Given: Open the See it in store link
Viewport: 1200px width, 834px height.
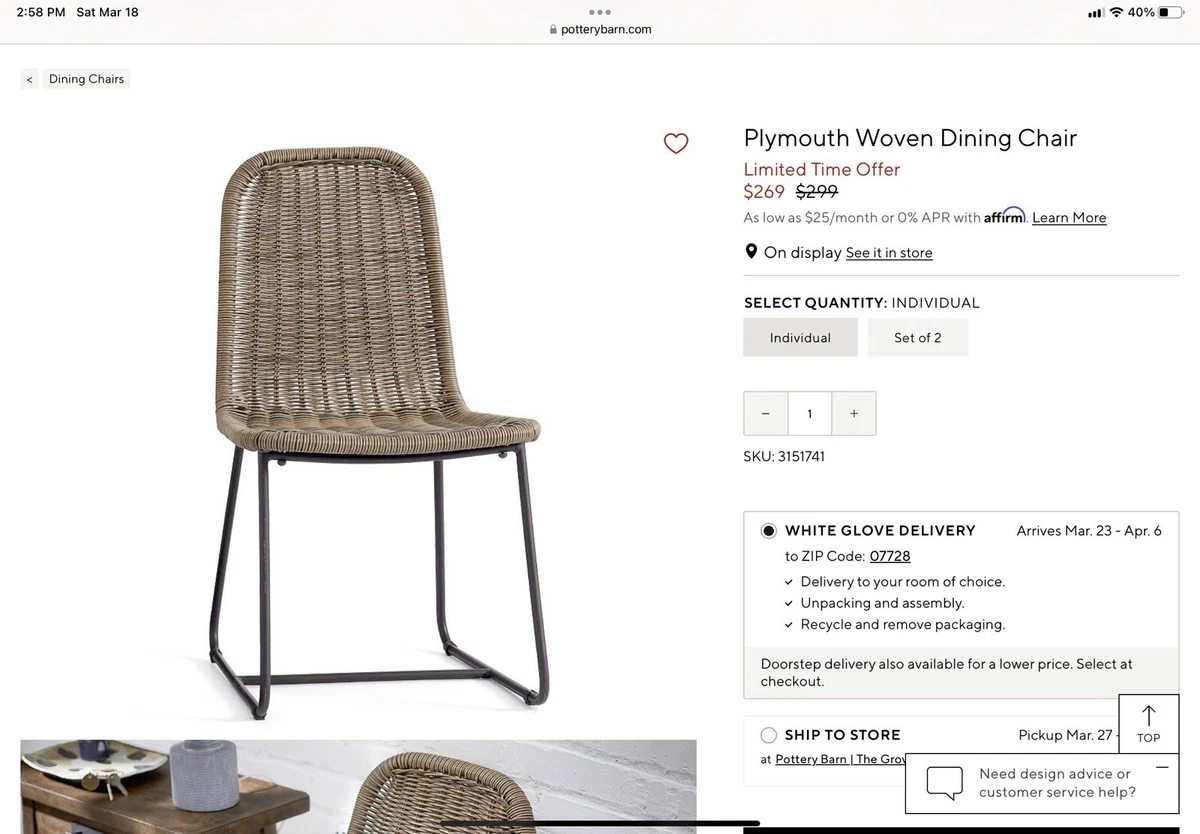Looking at the screenshot, I should (889, 253).
